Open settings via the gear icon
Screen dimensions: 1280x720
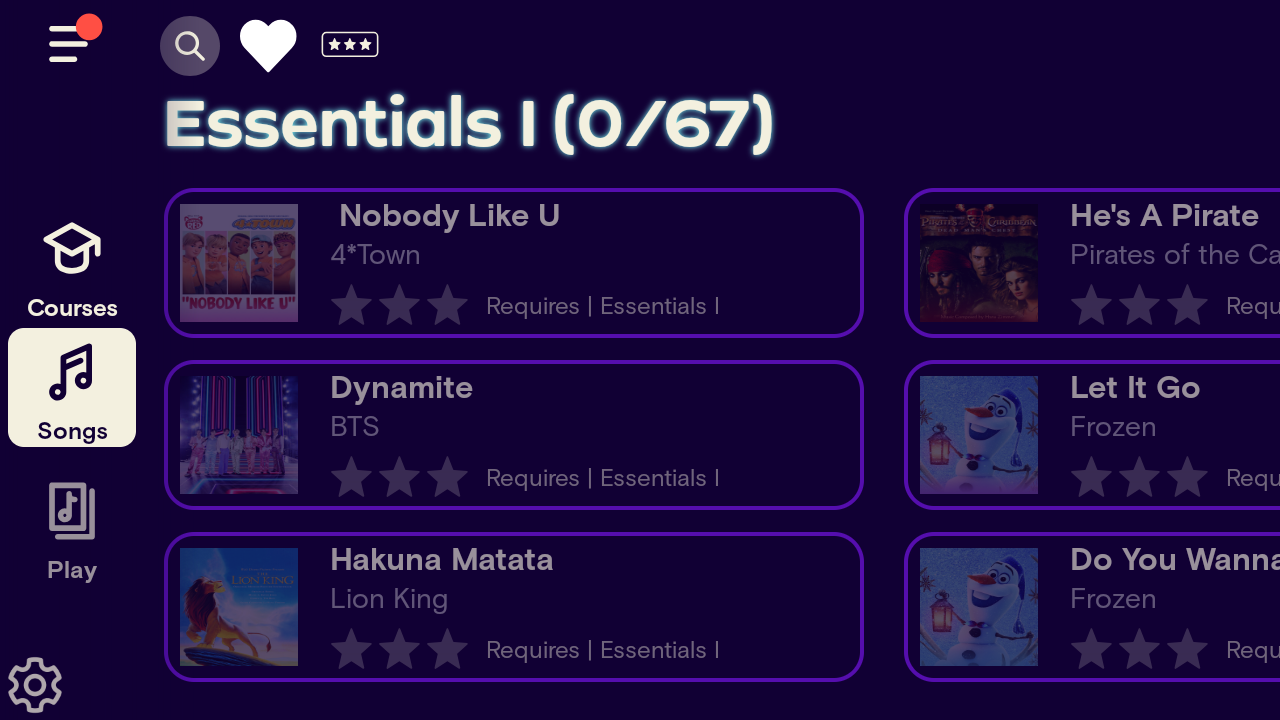pyautogui.click(x=35, y=685)
